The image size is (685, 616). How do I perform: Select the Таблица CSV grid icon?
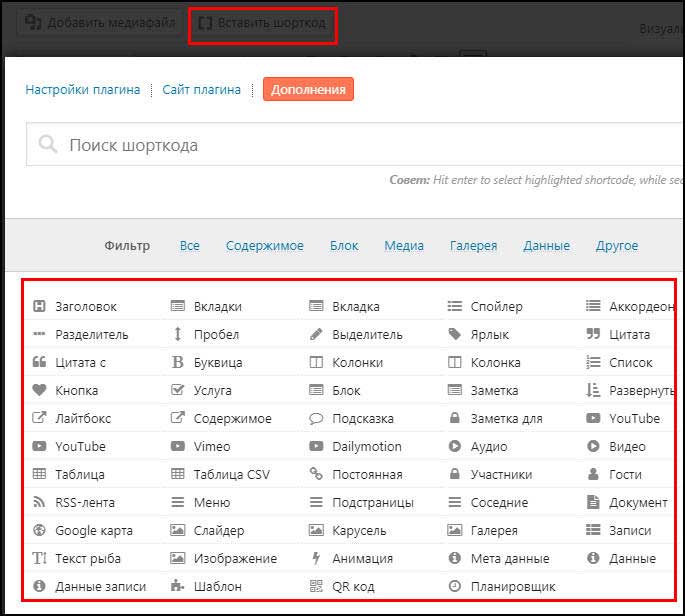(177, 474)
